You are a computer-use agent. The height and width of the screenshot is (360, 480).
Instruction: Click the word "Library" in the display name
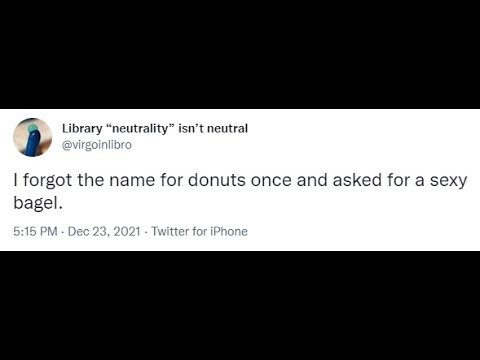[x=82, y=129]
